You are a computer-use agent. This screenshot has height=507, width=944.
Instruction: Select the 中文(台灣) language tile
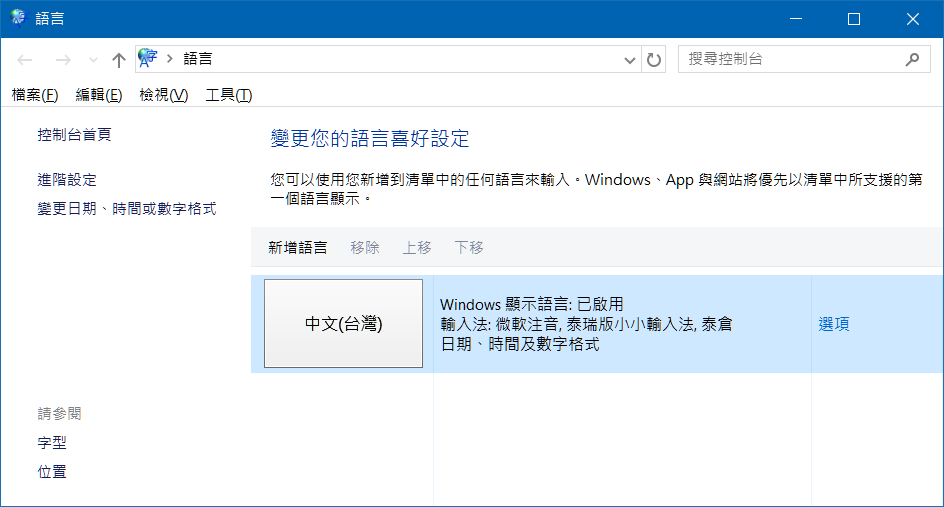coord(343,323)
